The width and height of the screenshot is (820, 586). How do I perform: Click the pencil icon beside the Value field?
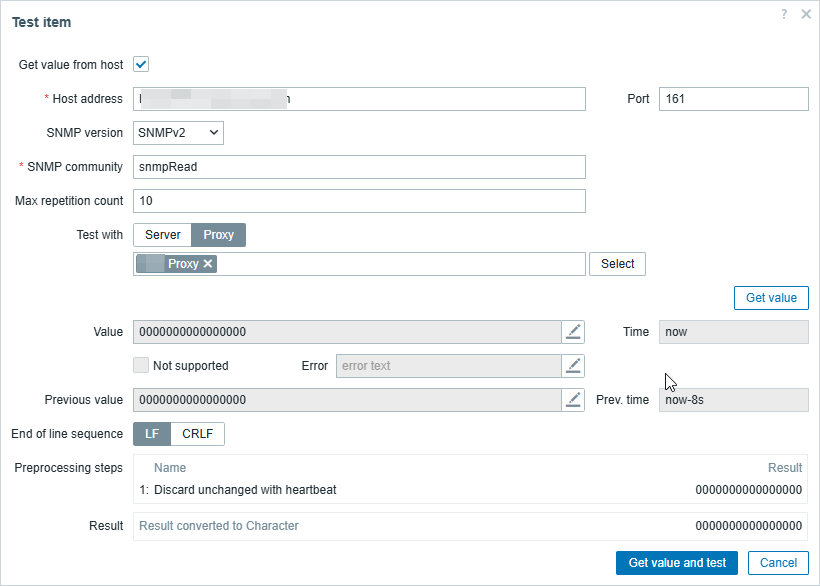[573, 332]
